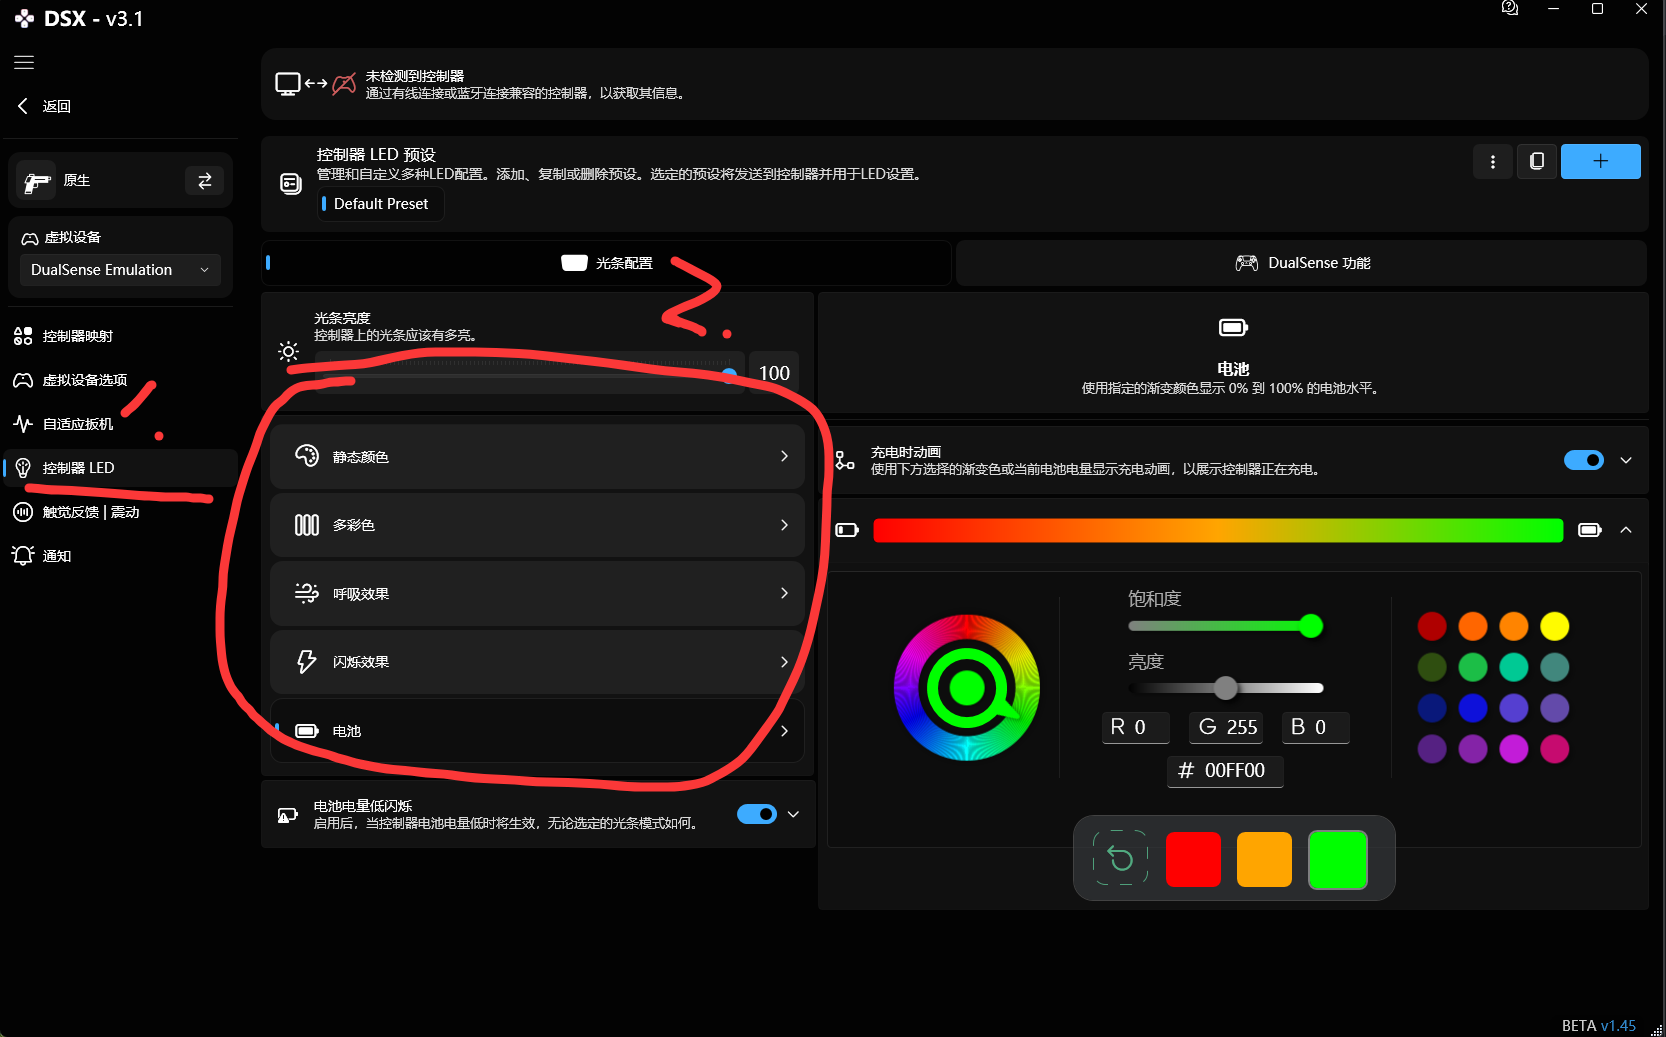Open 自适应扳机 in sidebar

click(x=120, y=424)
